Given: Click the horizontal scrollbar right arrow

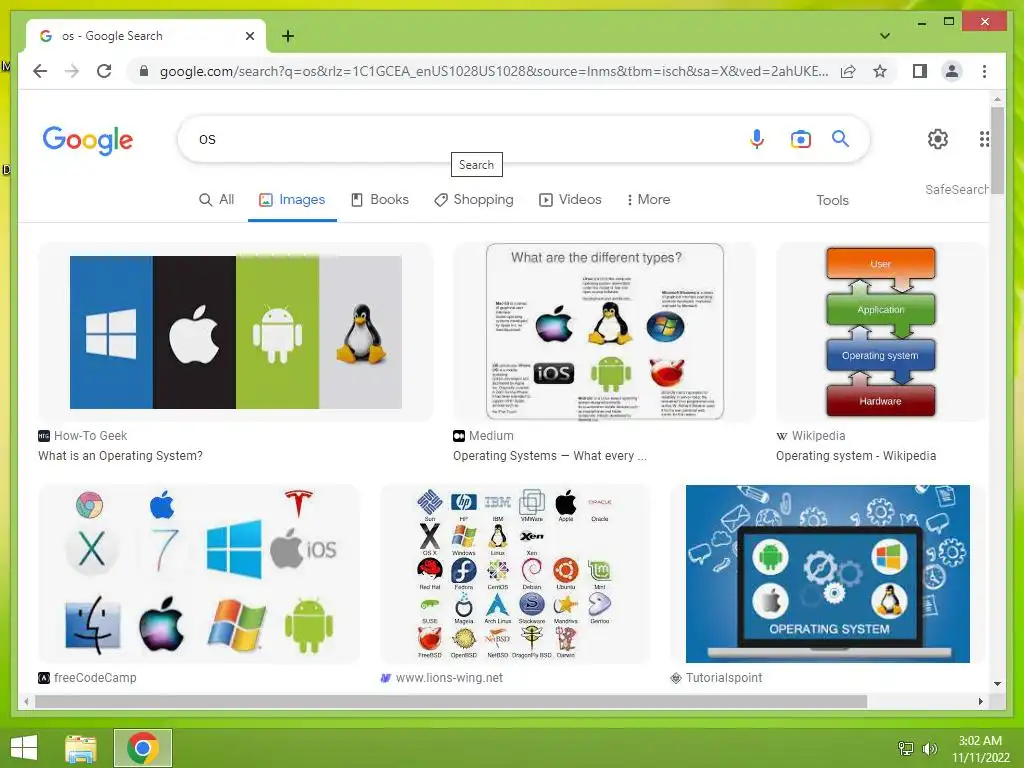Looking at the screenshot, I should [x=980, y=701].
